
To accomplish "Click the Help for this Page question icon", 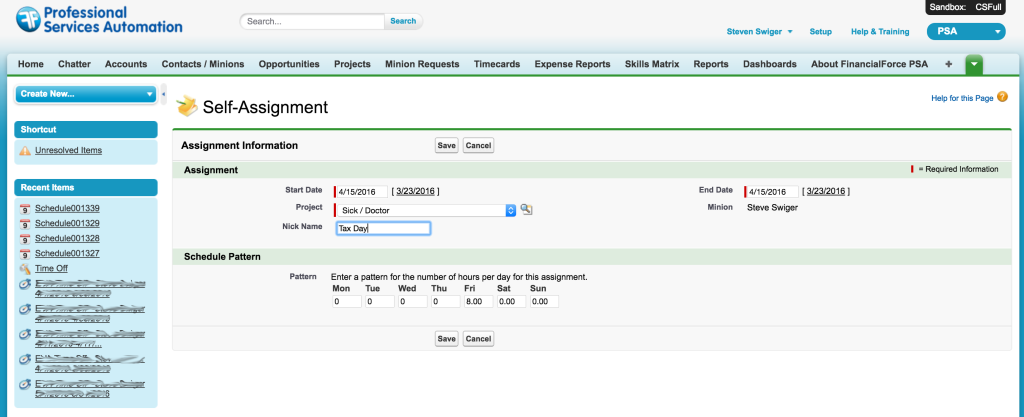I will pyautogui.click(x=1002, y=97).
